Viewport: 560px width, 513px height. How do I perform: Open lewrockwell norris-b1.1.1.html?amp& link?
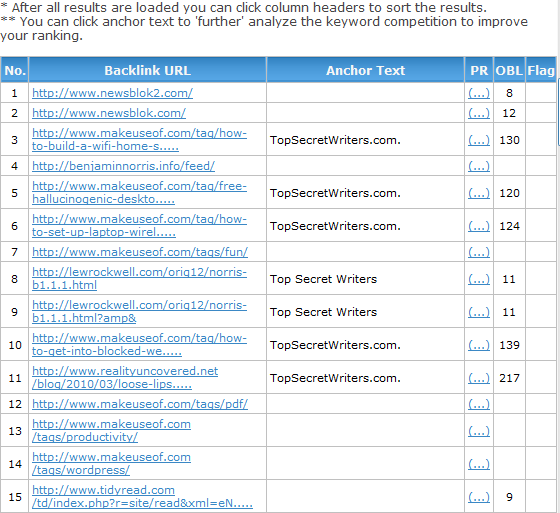pyautogui.click(x=139, y=311)
